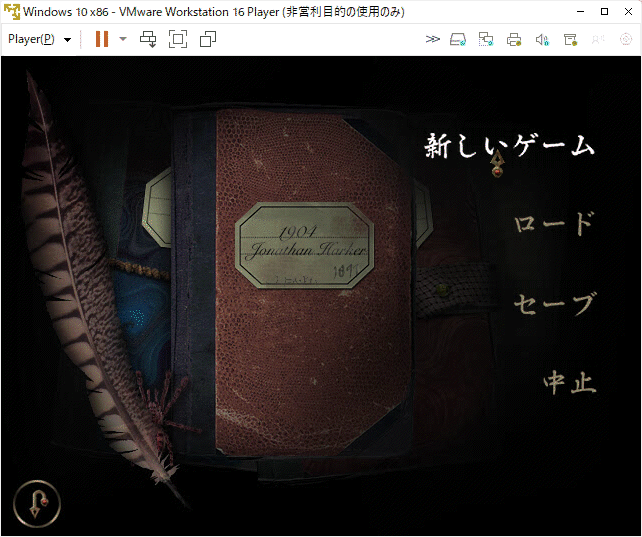Image resolution: width=642 pixels, height=537 pixels.
Task: Close the VMware Player window
Action: (x=628, y=11)
